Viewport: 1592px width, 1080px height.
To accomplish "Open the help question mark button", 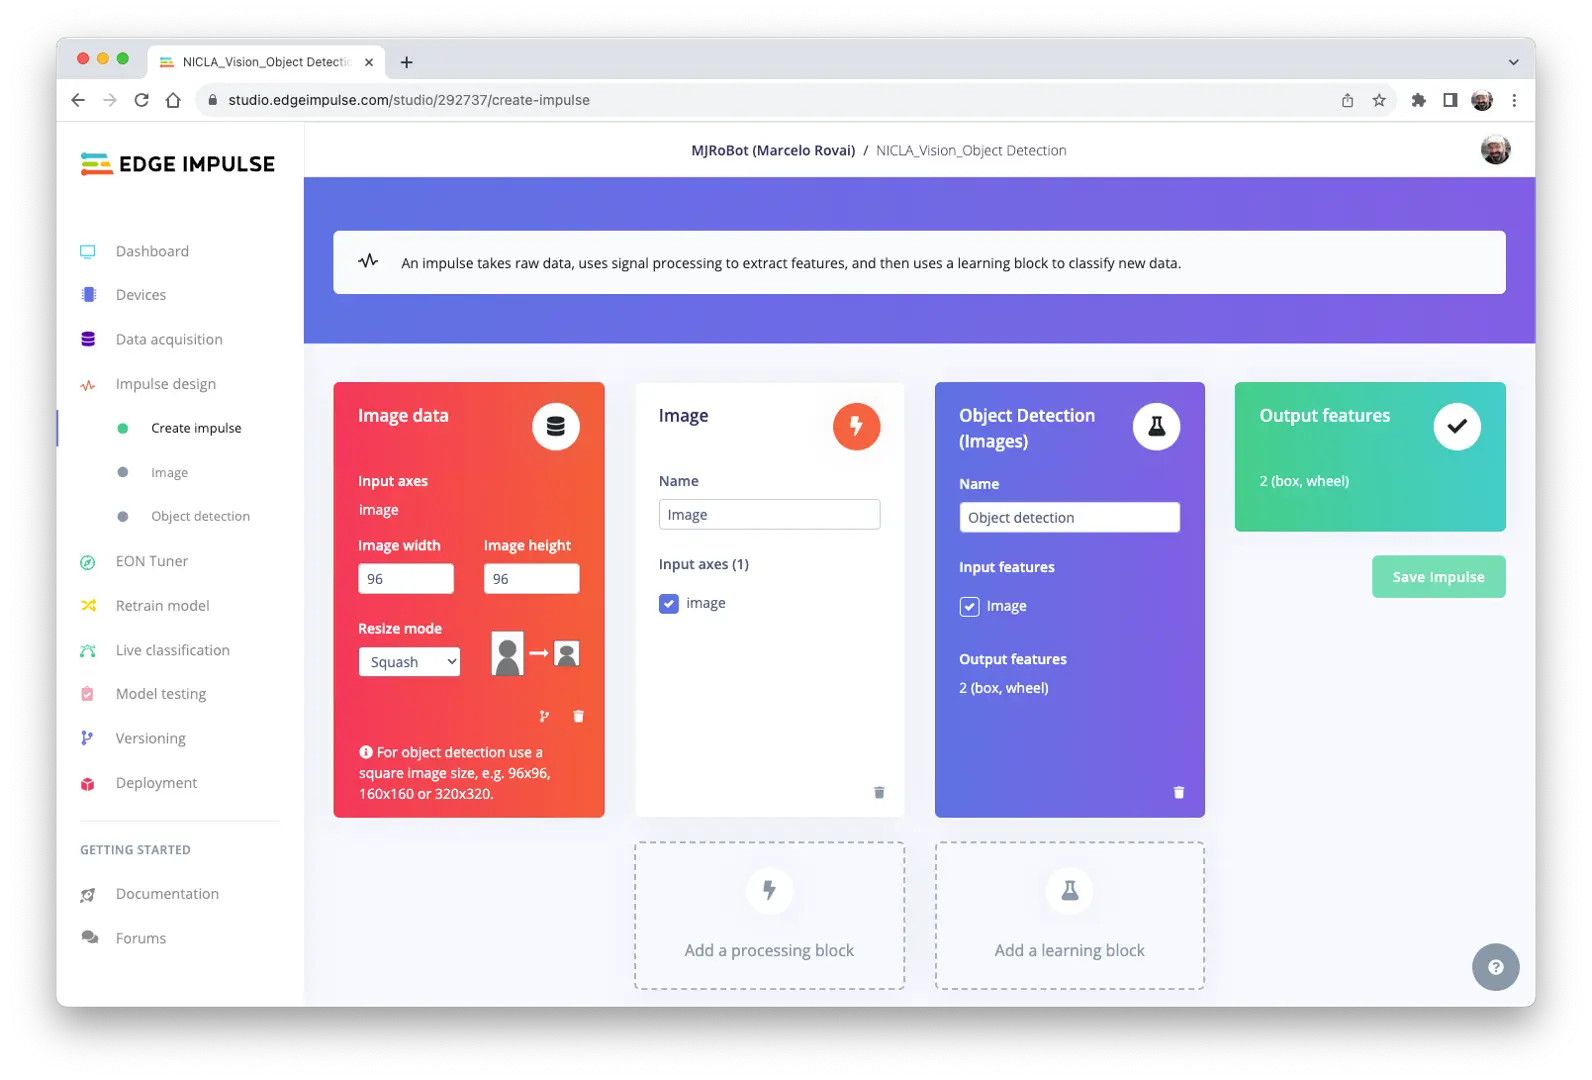I will (x=1495, y=967).
